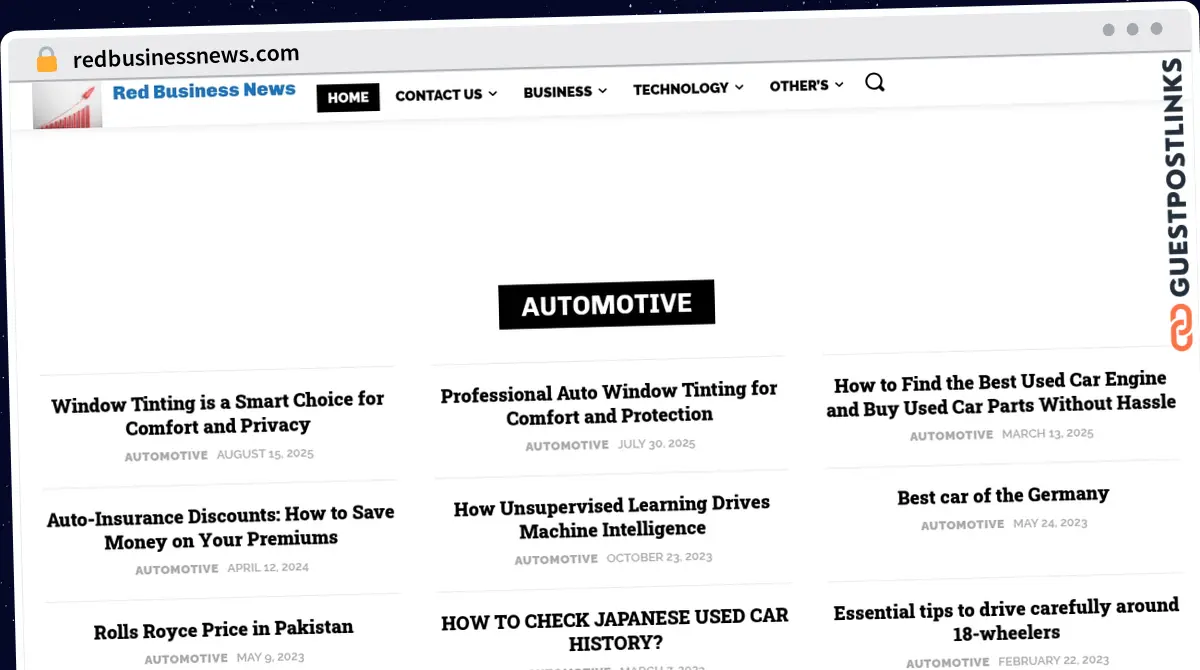Read How Unsupervised Learning Drives article

click(x=612, y=518)
